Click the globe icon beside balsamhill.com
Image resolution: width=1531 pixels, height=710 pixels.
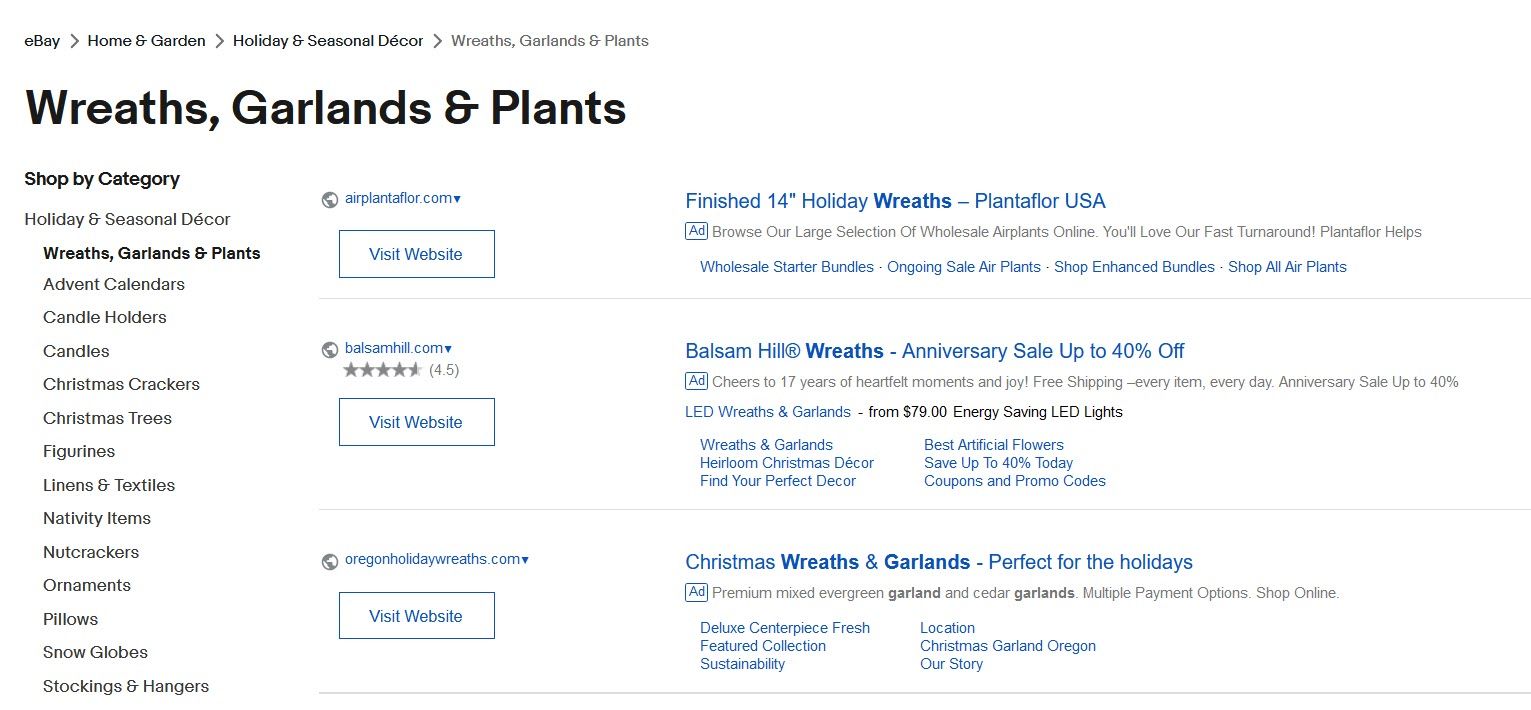point(330,350)
